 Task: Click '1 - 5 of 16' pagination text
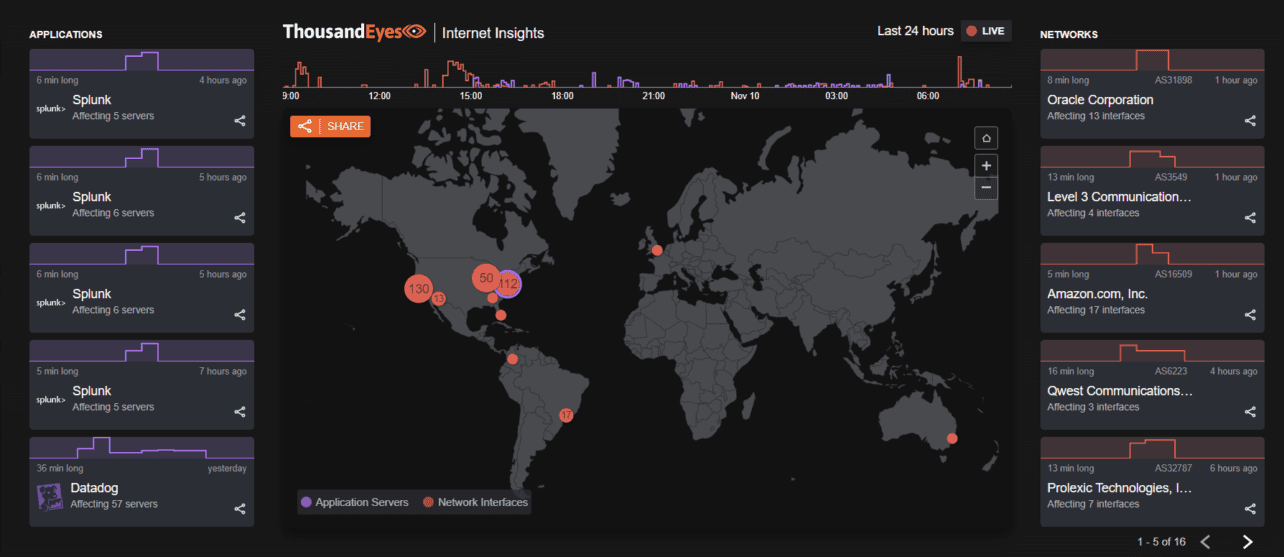1161,542
